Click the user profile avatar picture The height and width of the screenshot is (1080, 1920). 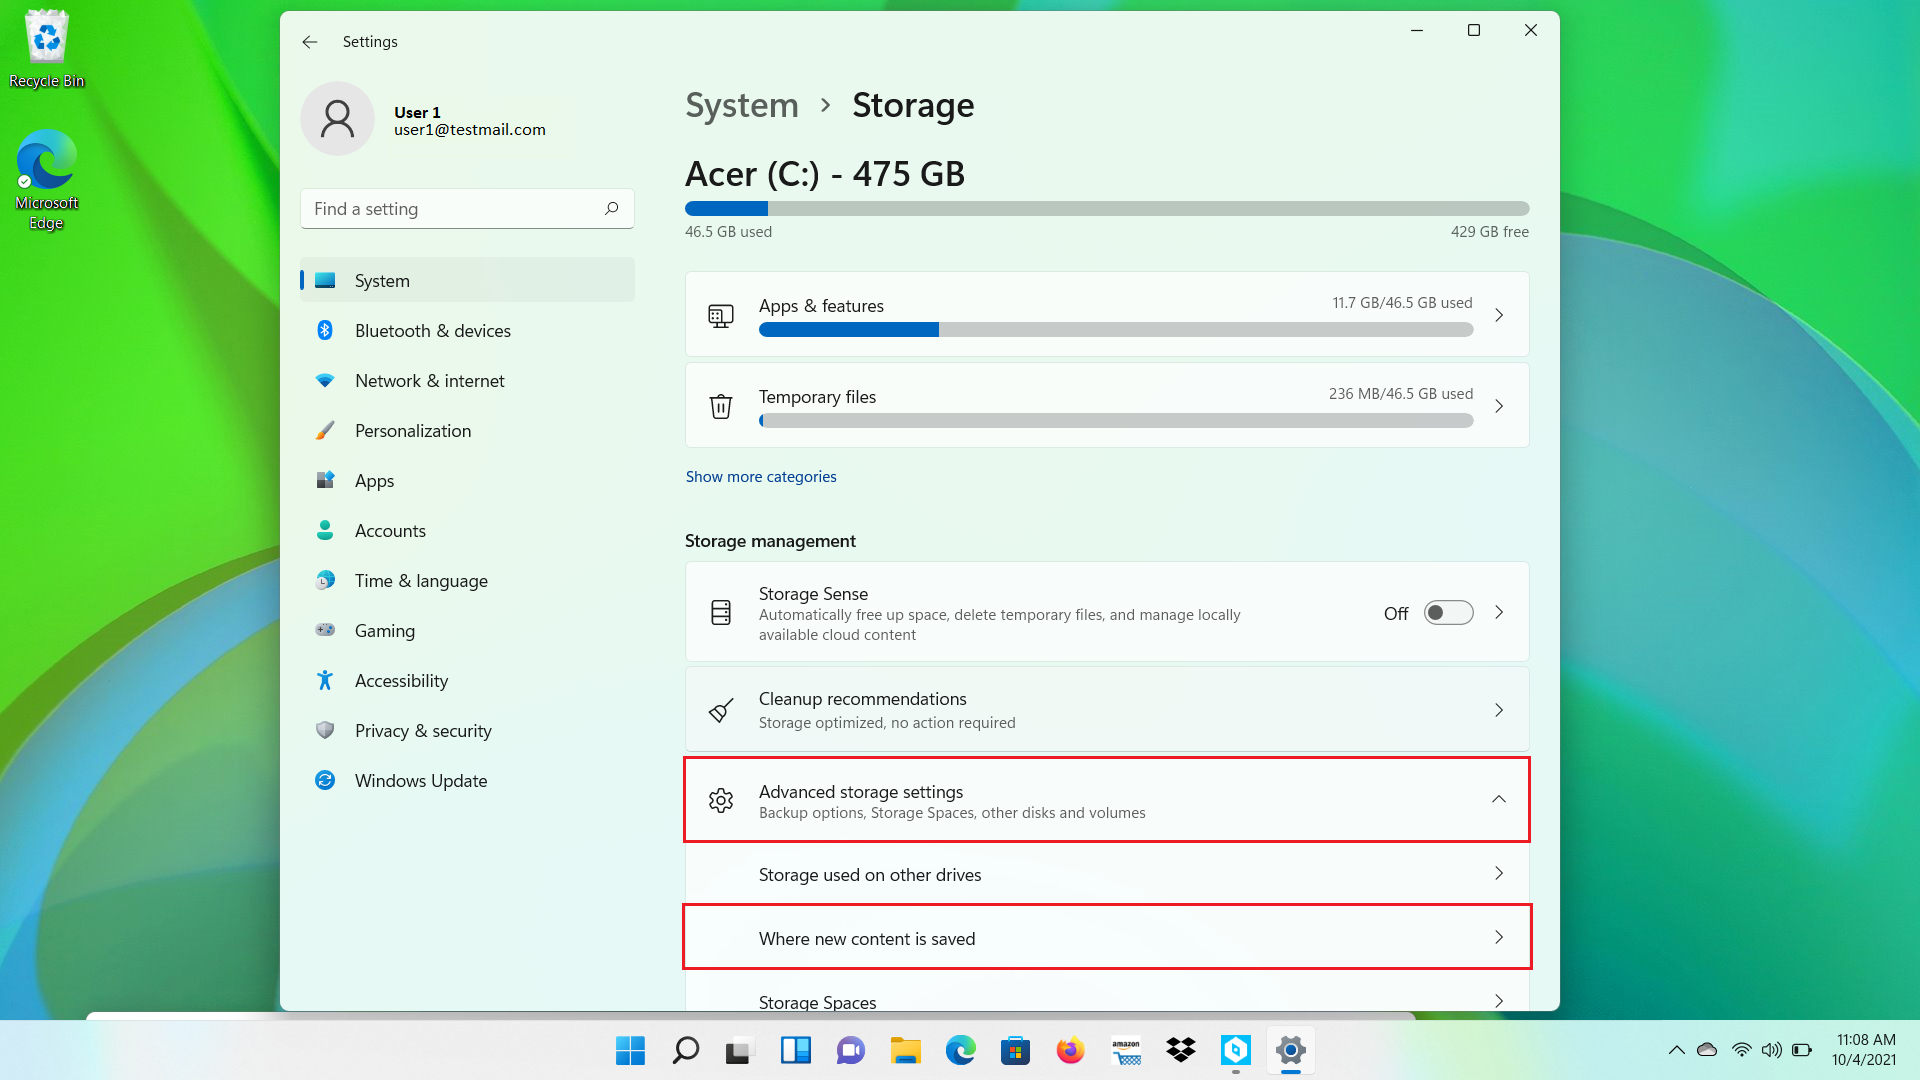(x=337, y=119)
